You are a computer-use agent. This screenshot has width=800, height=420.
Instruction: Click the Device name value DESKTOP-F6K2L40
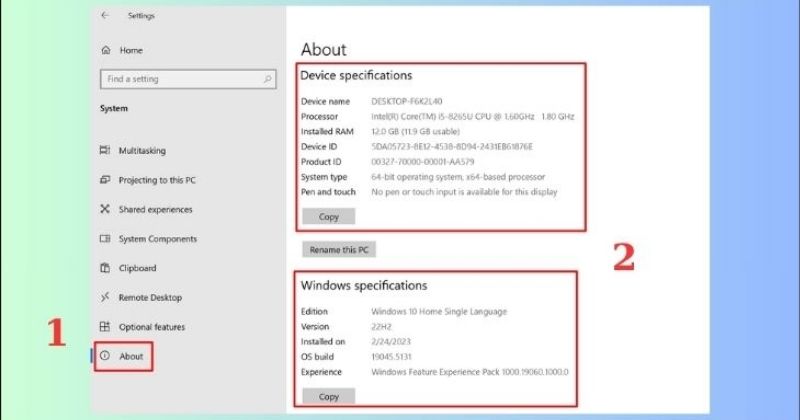click(407, 101)
